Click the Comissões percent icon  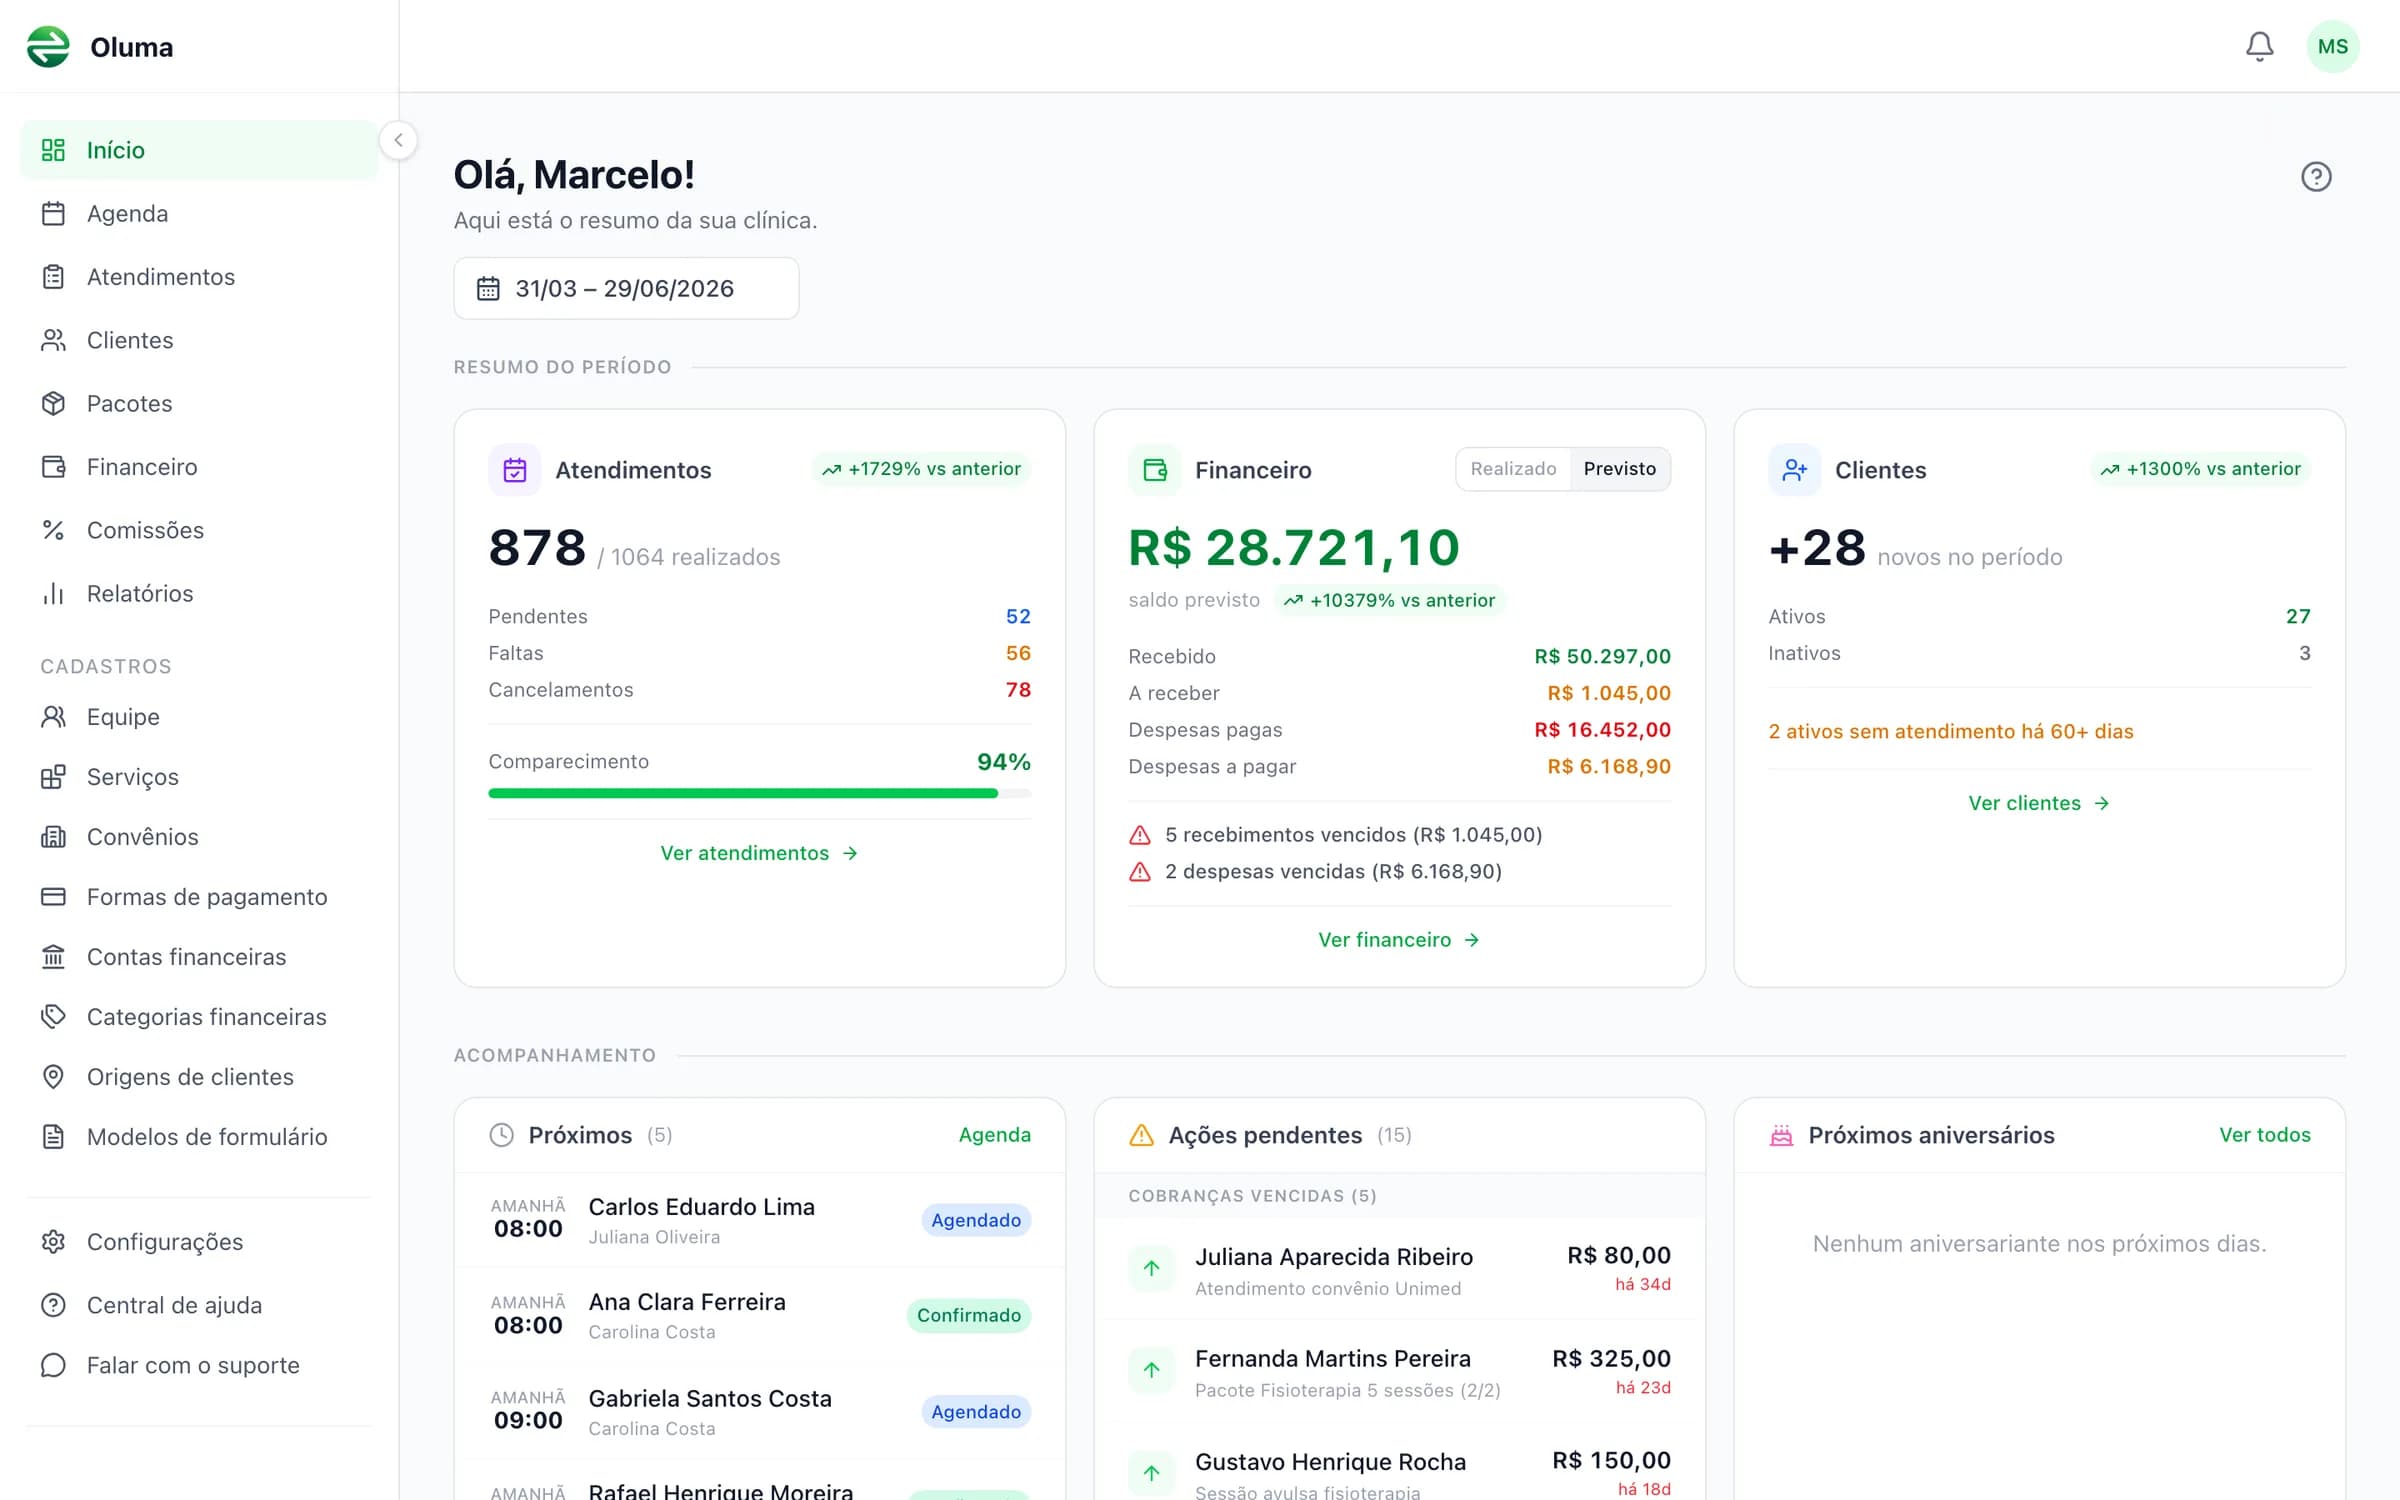[x=53, y=530]
